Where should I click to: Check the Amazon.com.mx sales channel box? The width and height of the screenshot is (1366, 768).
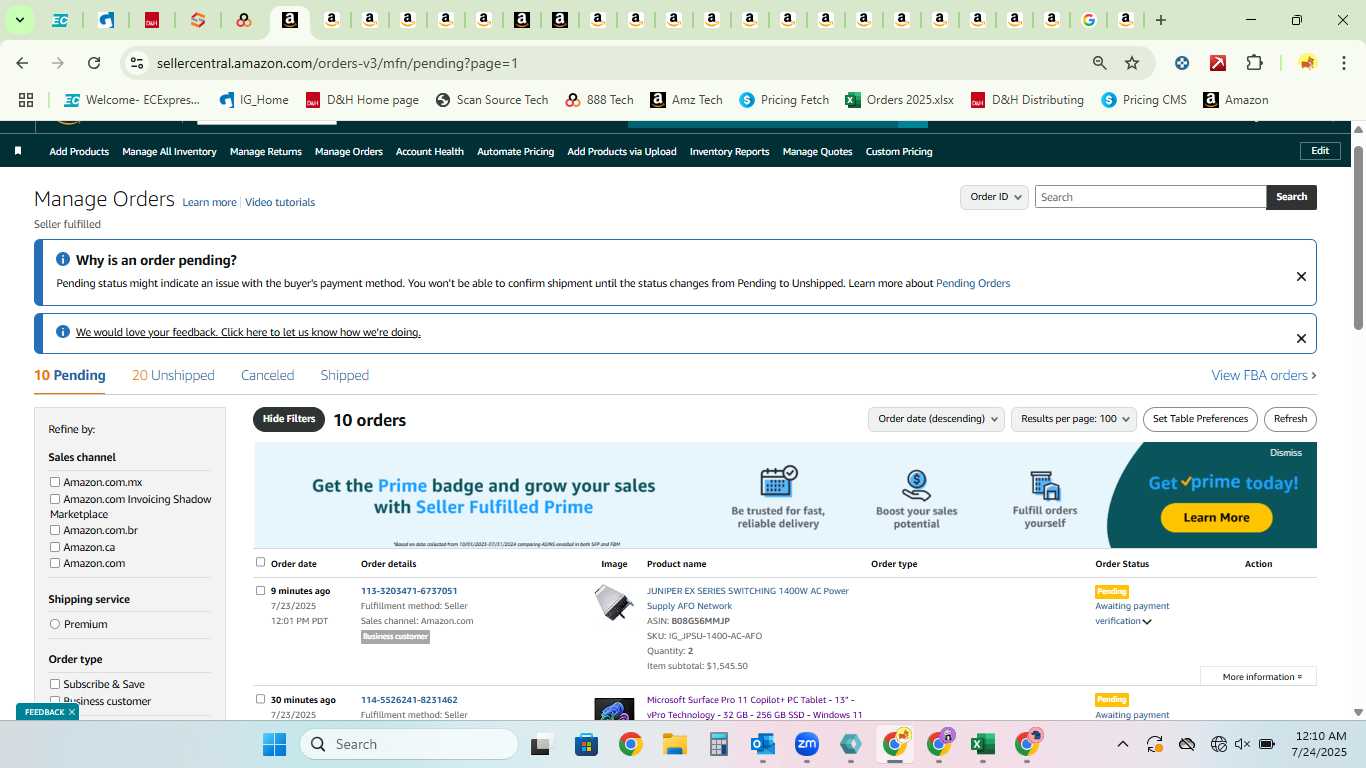coord(55,482)
